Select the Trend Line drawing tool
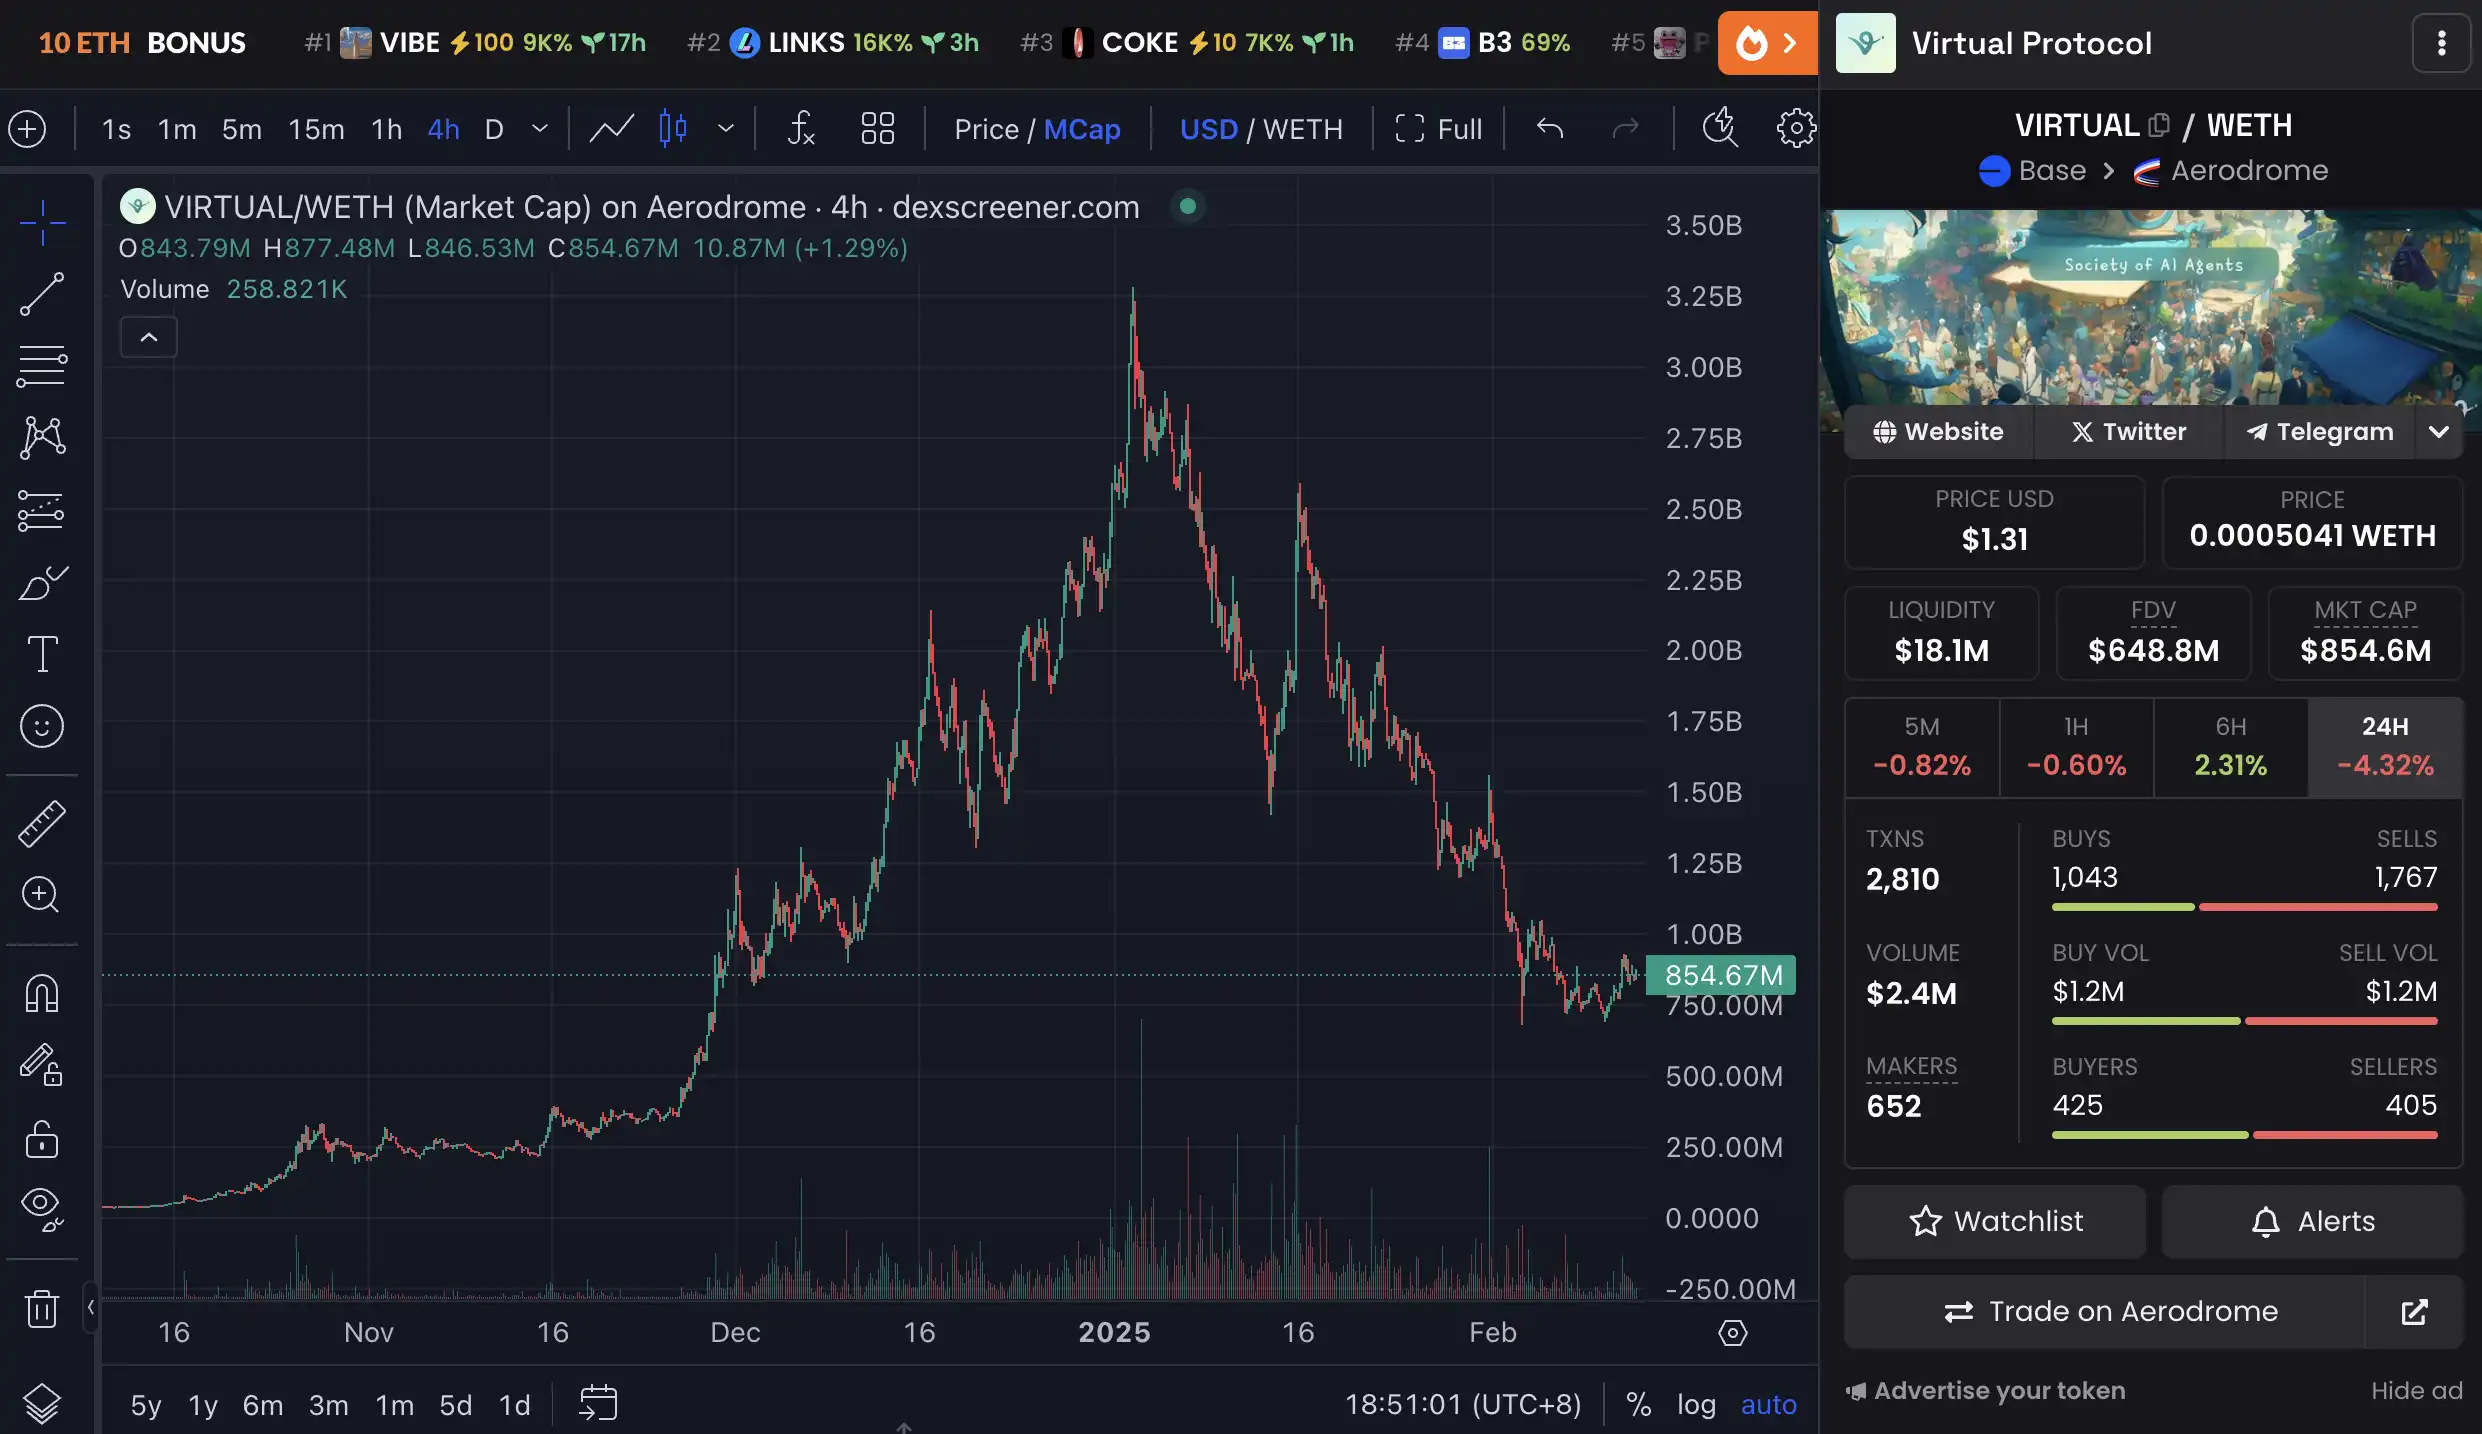Image resolution: width=2482 pixels, height=1434 pixels. [42, 294]
